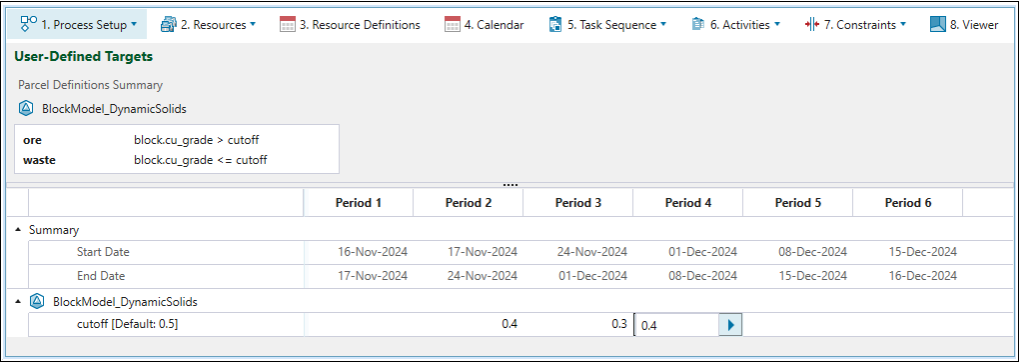Open the Process Setup dropdown arrow
Image resolution: width=1021 pixels, height=363 pixels.
[134, 25]
